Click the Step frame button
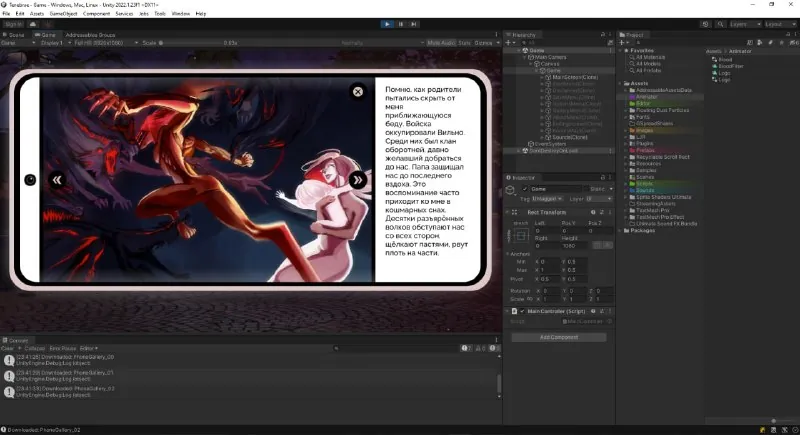The height and width of the screenshot is (435, 800). point(414,24)
